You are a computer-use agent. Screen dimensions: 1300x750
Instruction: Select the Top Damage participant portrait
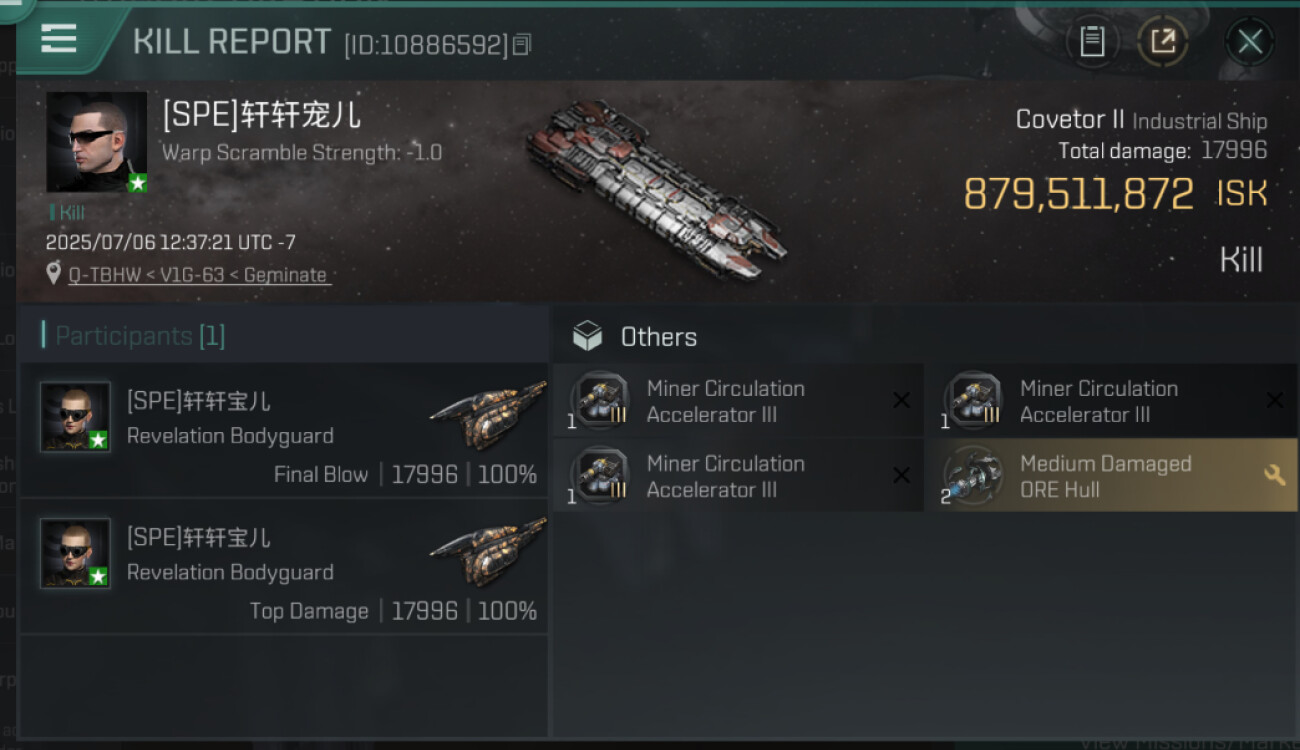coord(75,553)
